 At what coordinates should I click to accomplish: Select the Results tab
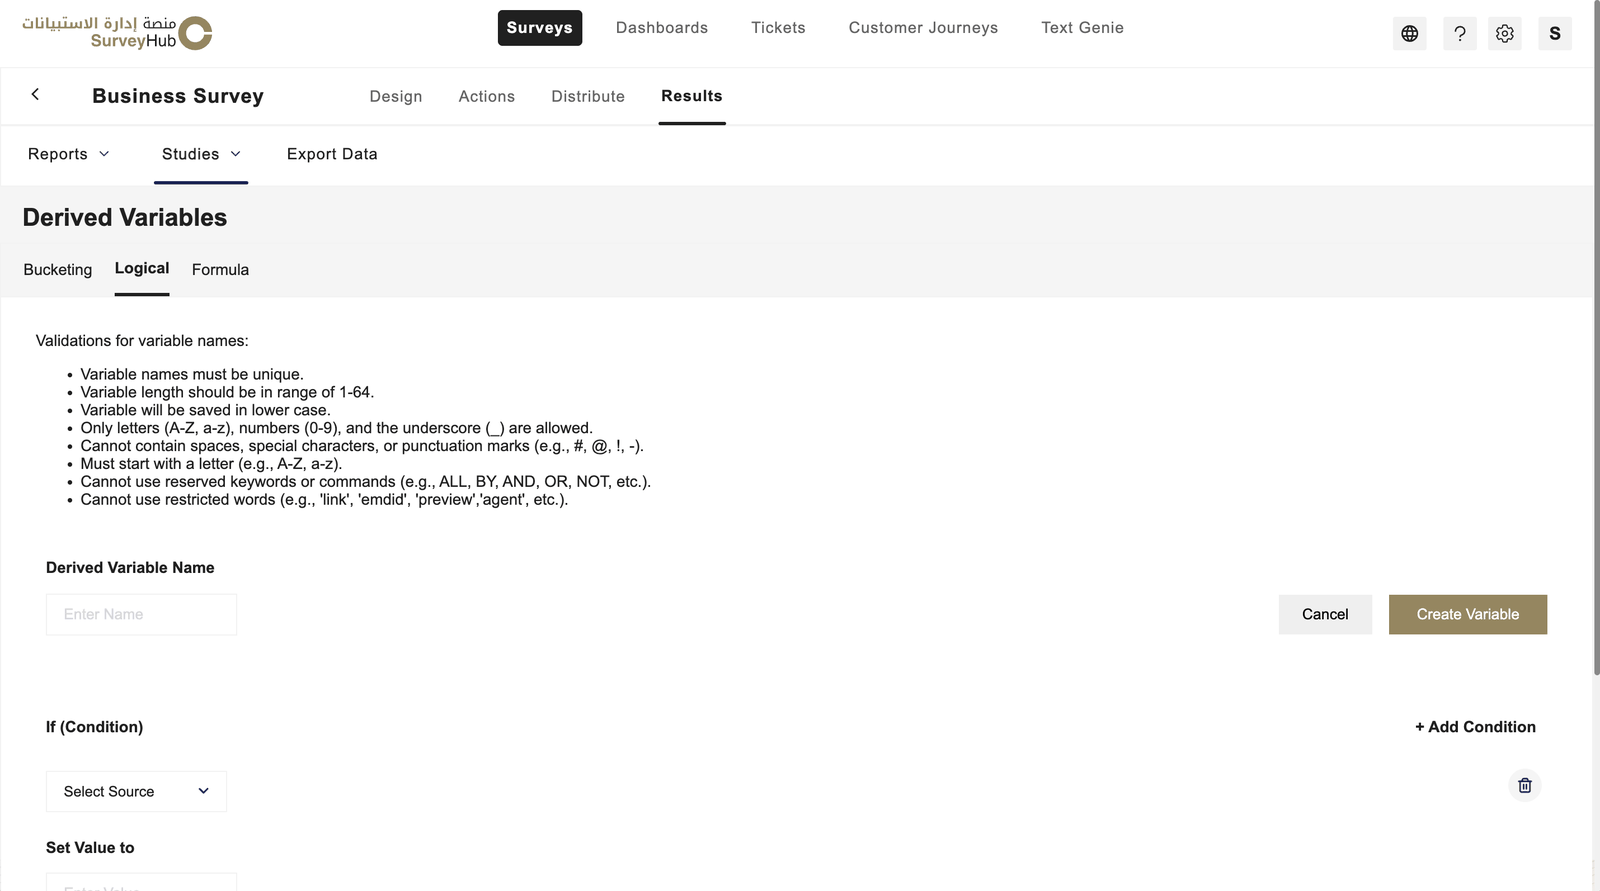692,96
